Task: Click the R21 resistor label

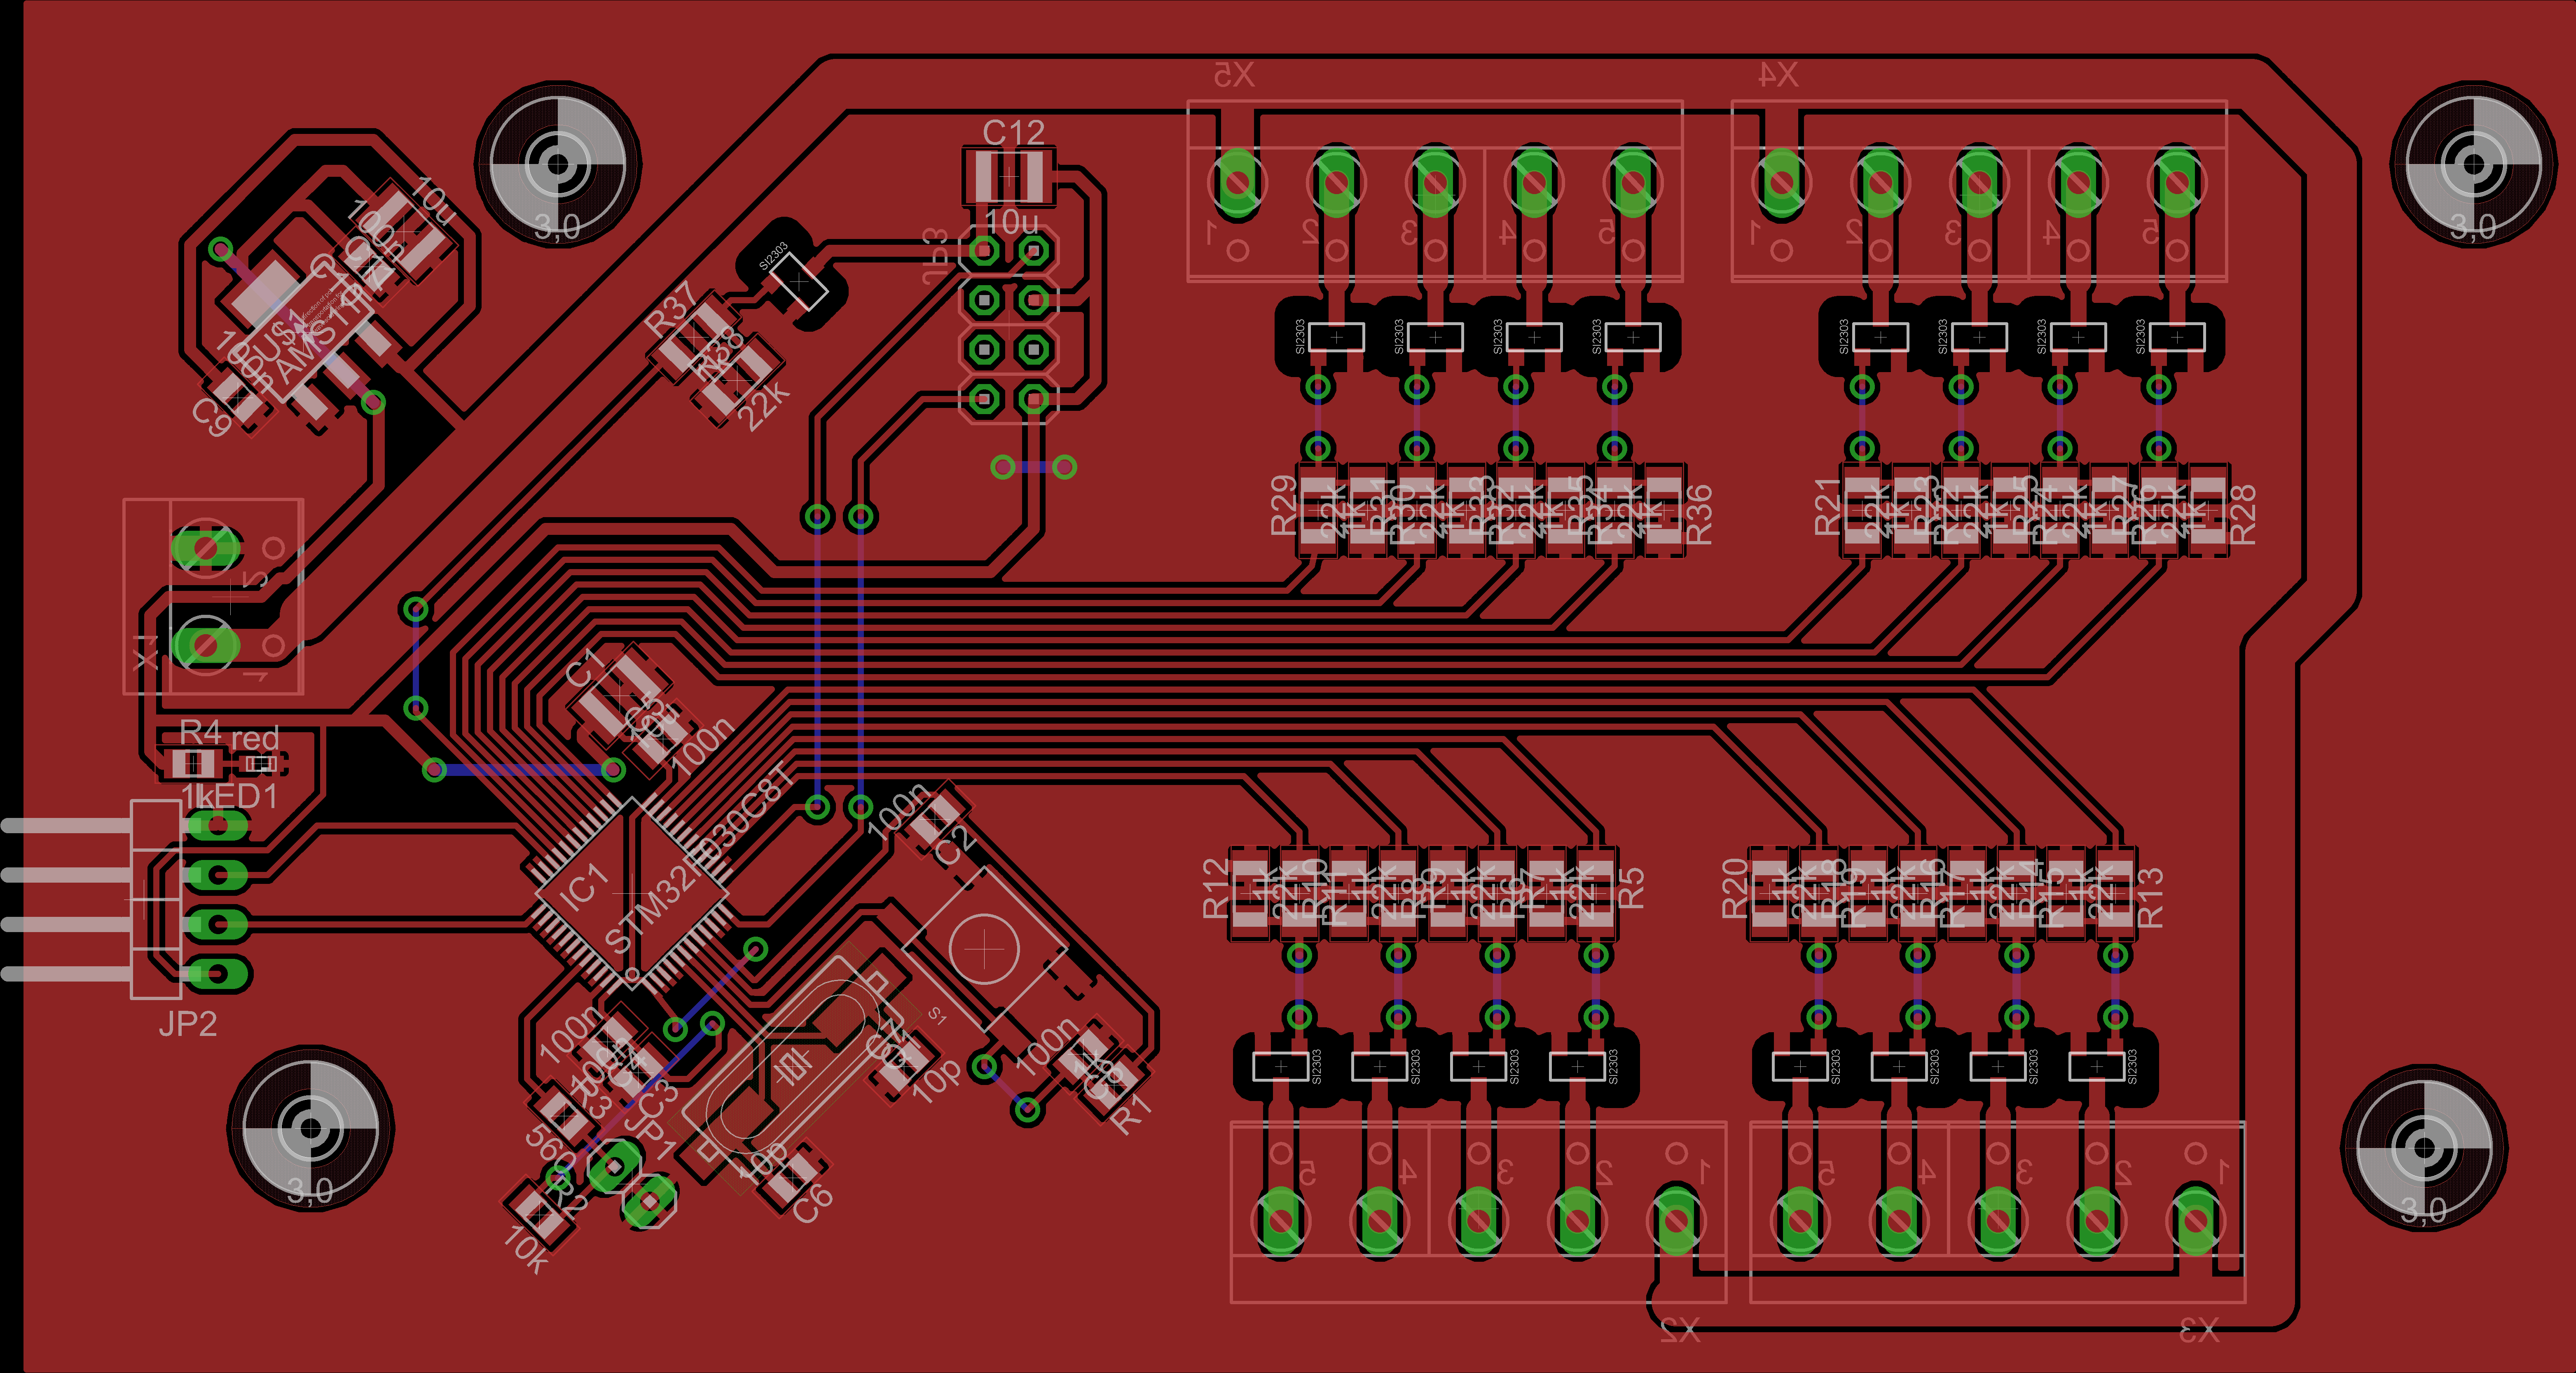Action: (1827, 506)
